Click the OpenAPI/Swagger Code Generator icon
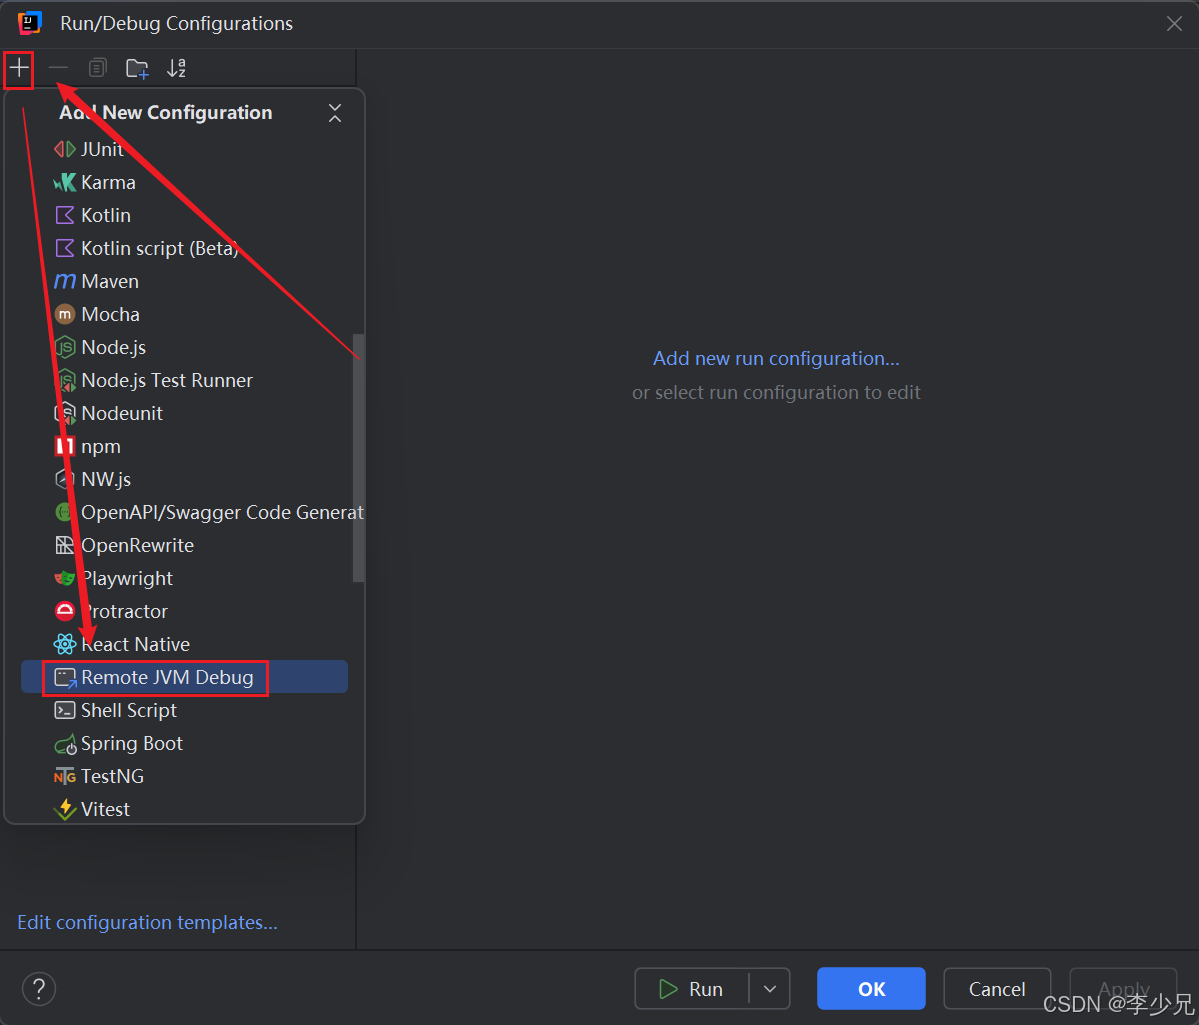Viewport: 1199px width, 1025px height. pyautogui.click(x=65, y=512)
